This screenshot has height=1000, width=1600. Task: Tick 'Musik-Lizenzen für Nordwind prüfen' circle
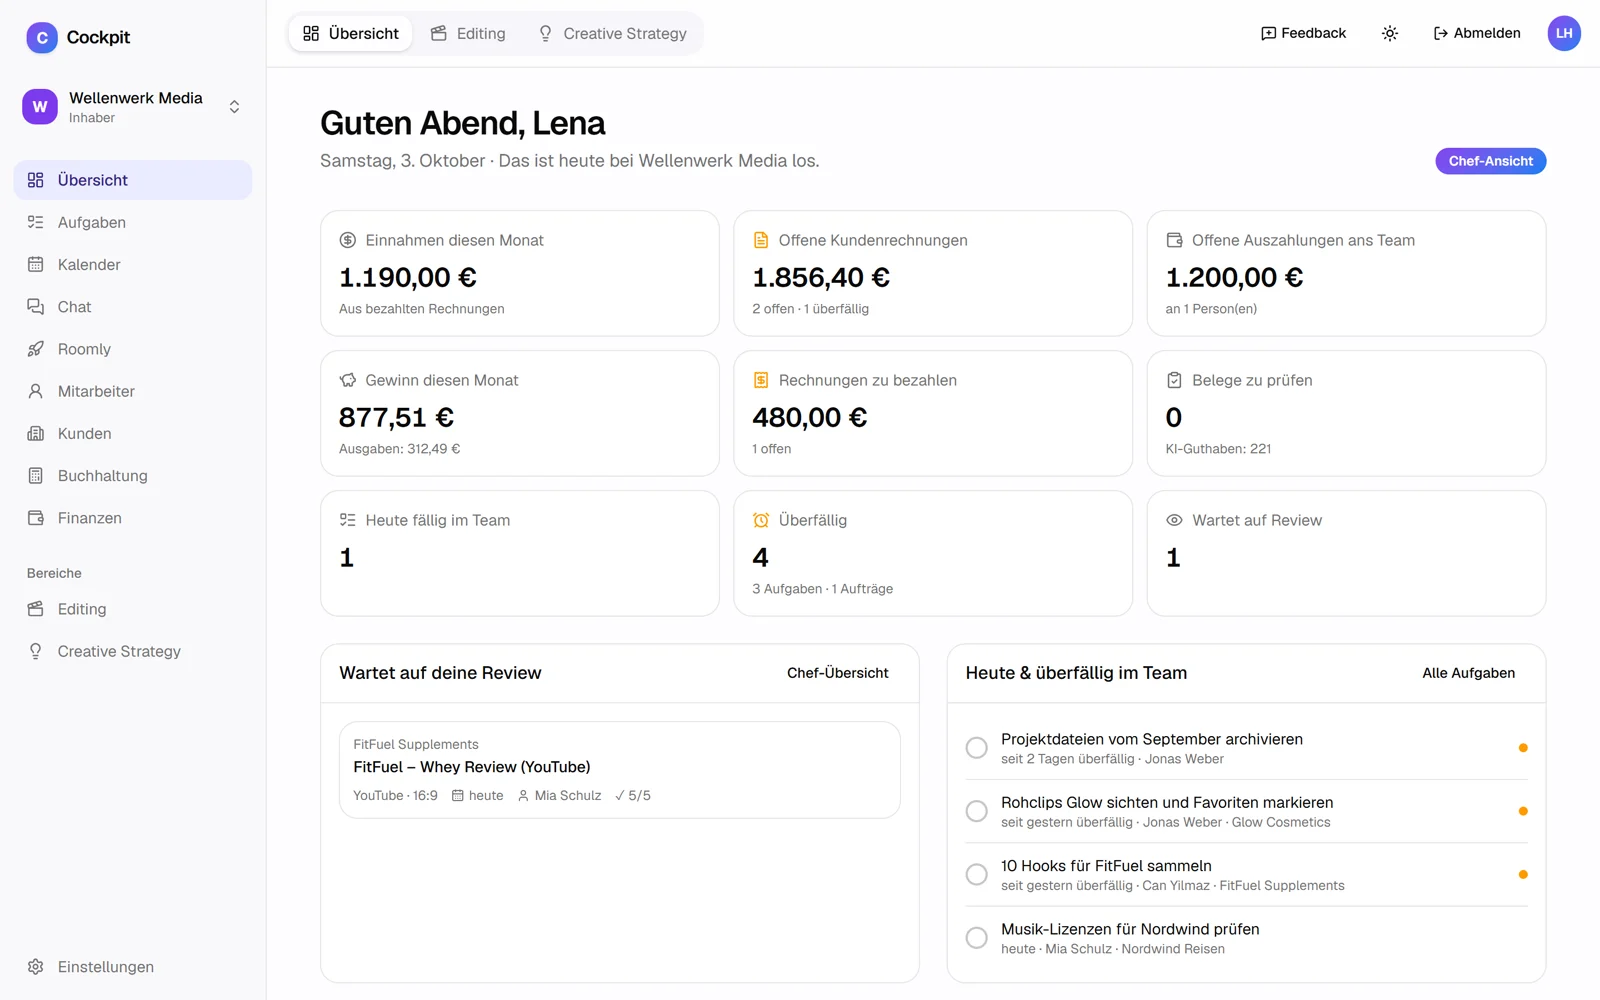[977, 938]
